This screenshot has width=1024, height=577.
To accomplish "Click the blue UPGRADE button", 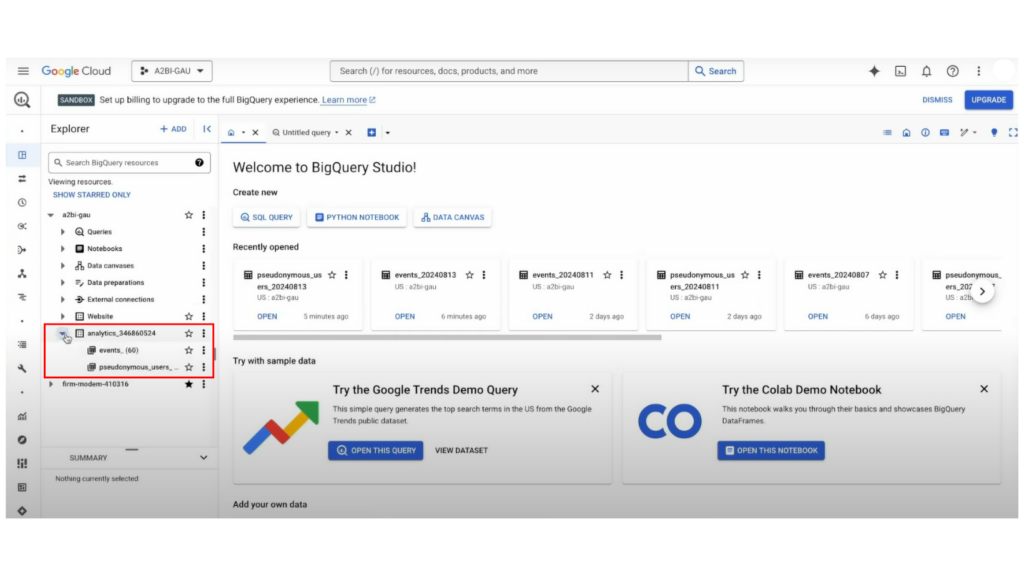I will (x=989, y=100).
